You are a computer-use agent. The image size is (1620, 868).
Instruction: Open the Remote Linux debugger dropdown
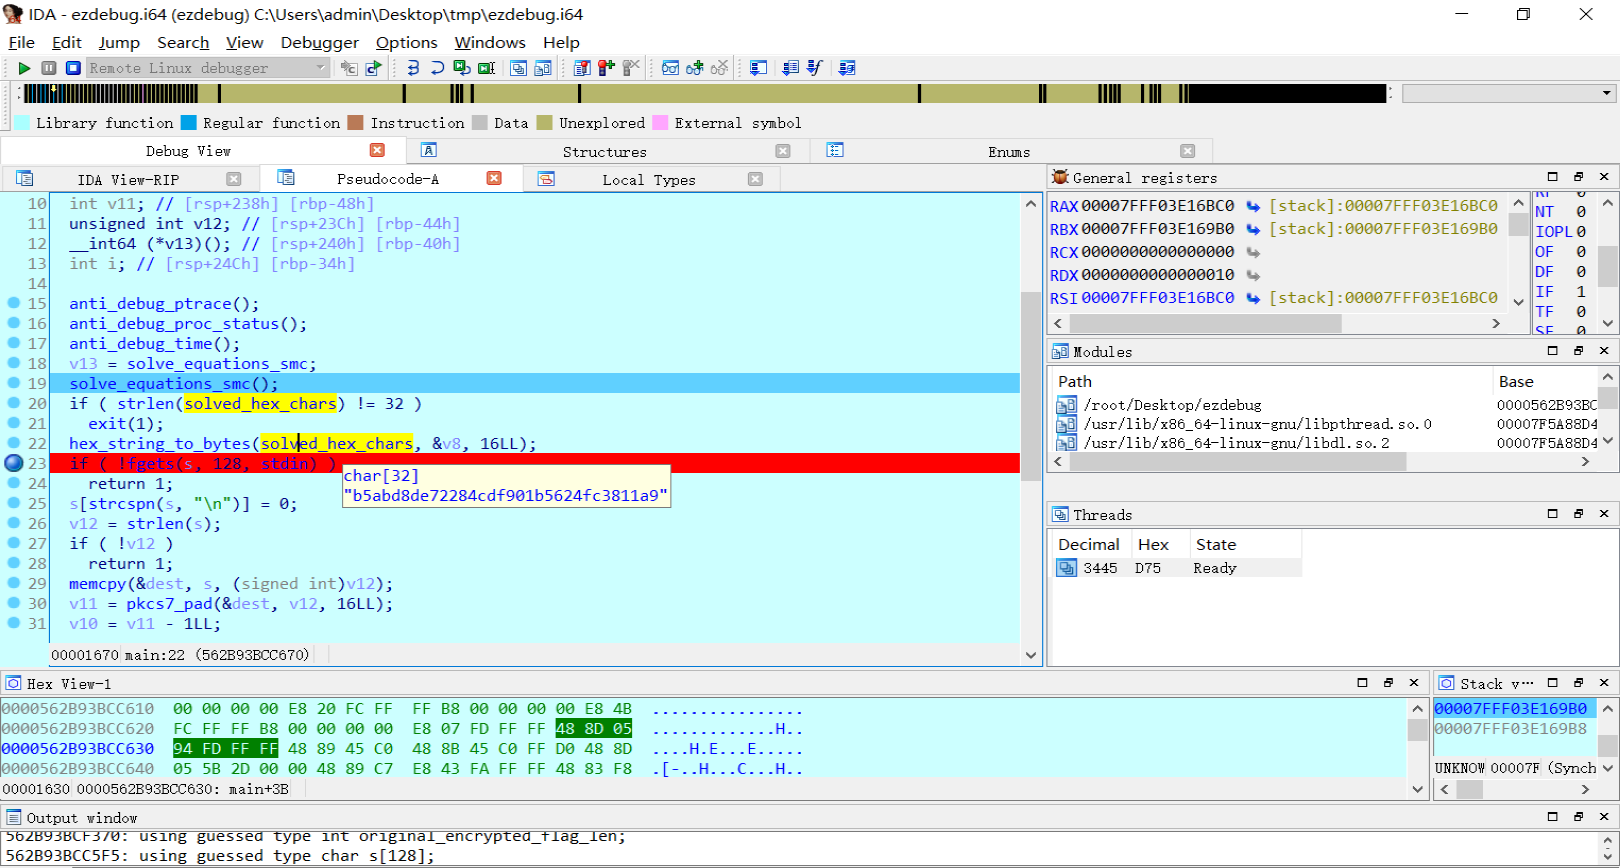207,68
